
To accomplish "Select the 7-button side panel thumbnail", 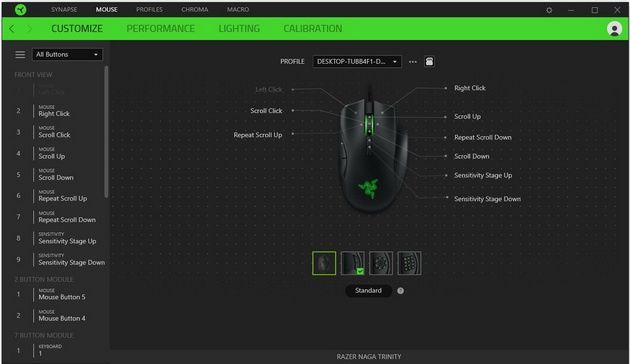I will point(381,263).
